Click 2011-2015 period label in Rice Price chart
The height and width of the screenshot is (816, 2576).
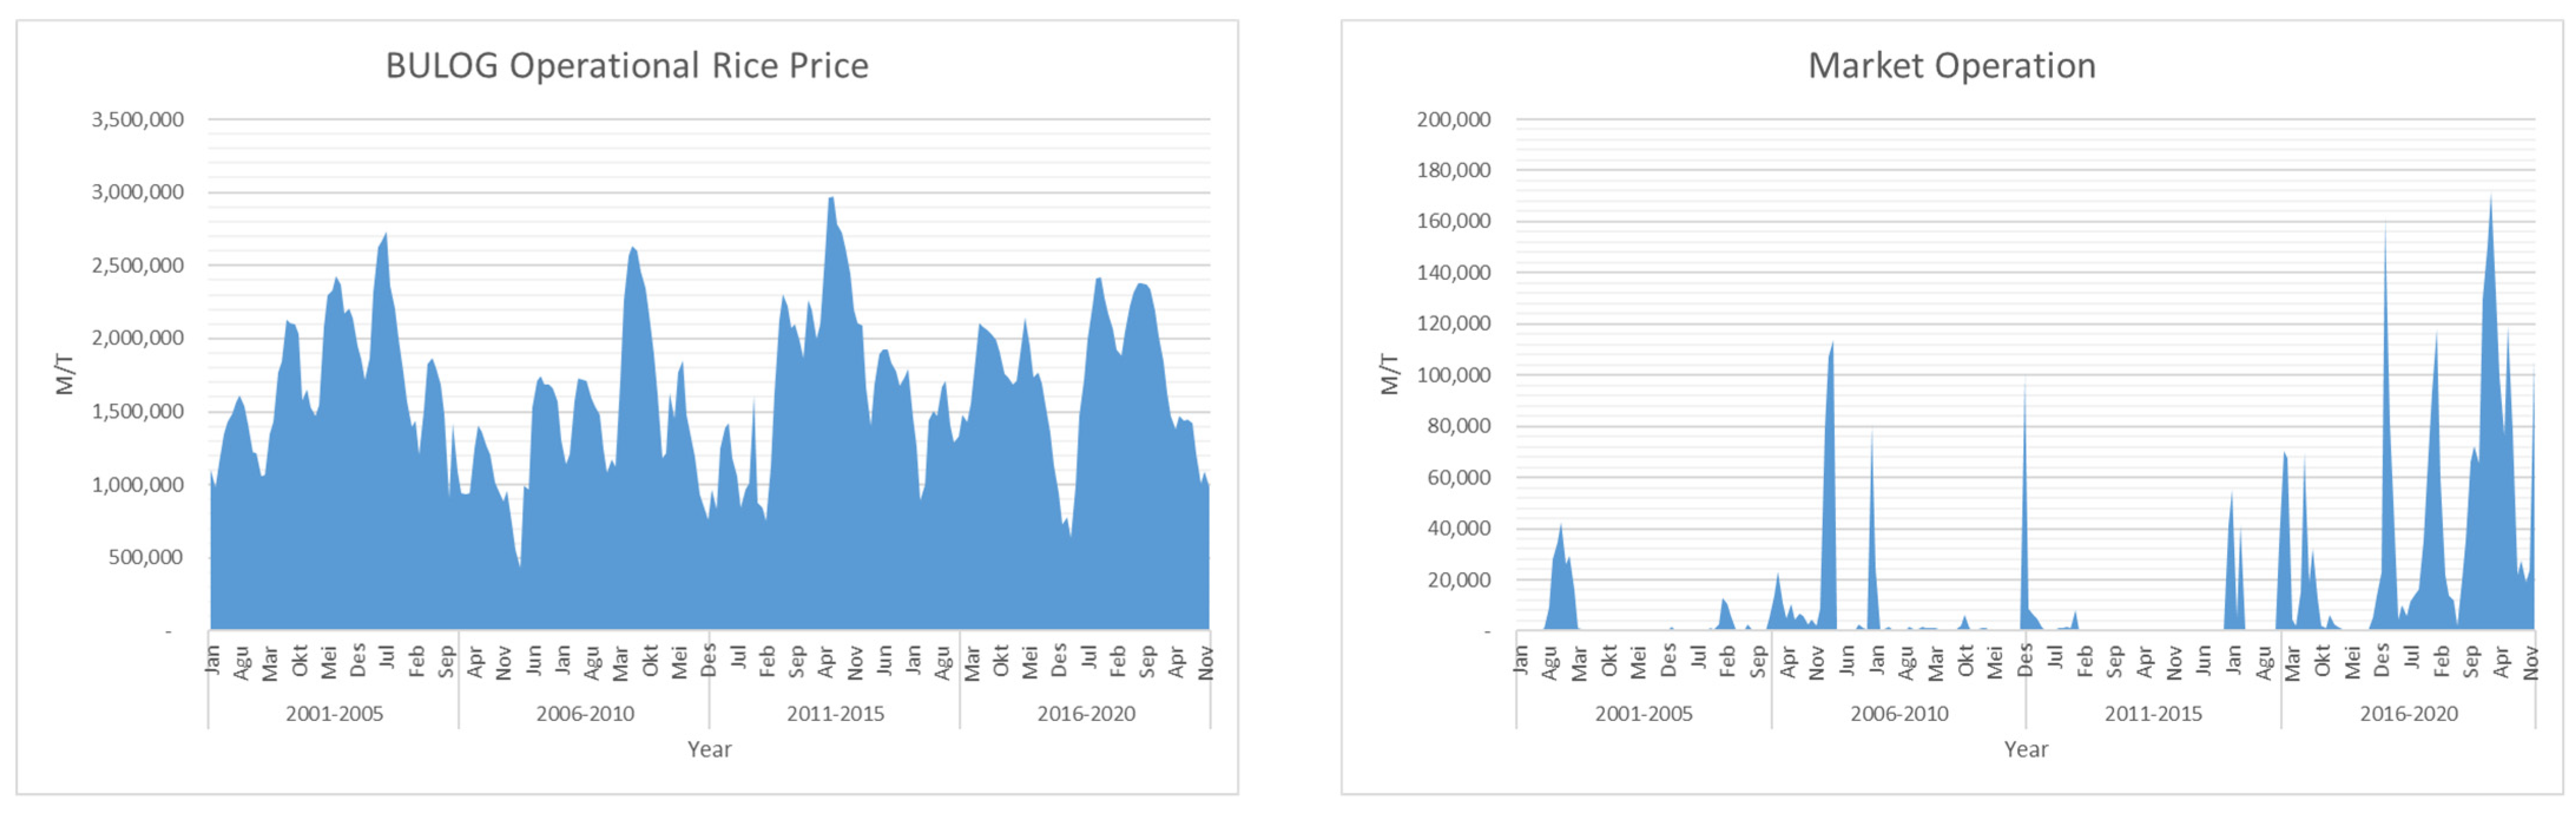tap(835, 714)
